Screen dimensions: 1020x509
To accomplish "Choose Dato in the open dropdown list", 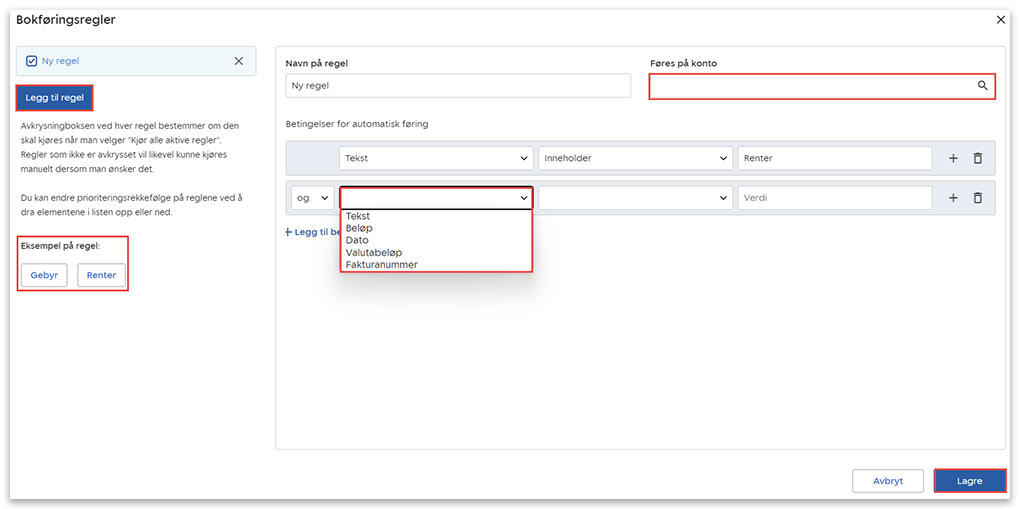I will point(357,240).
